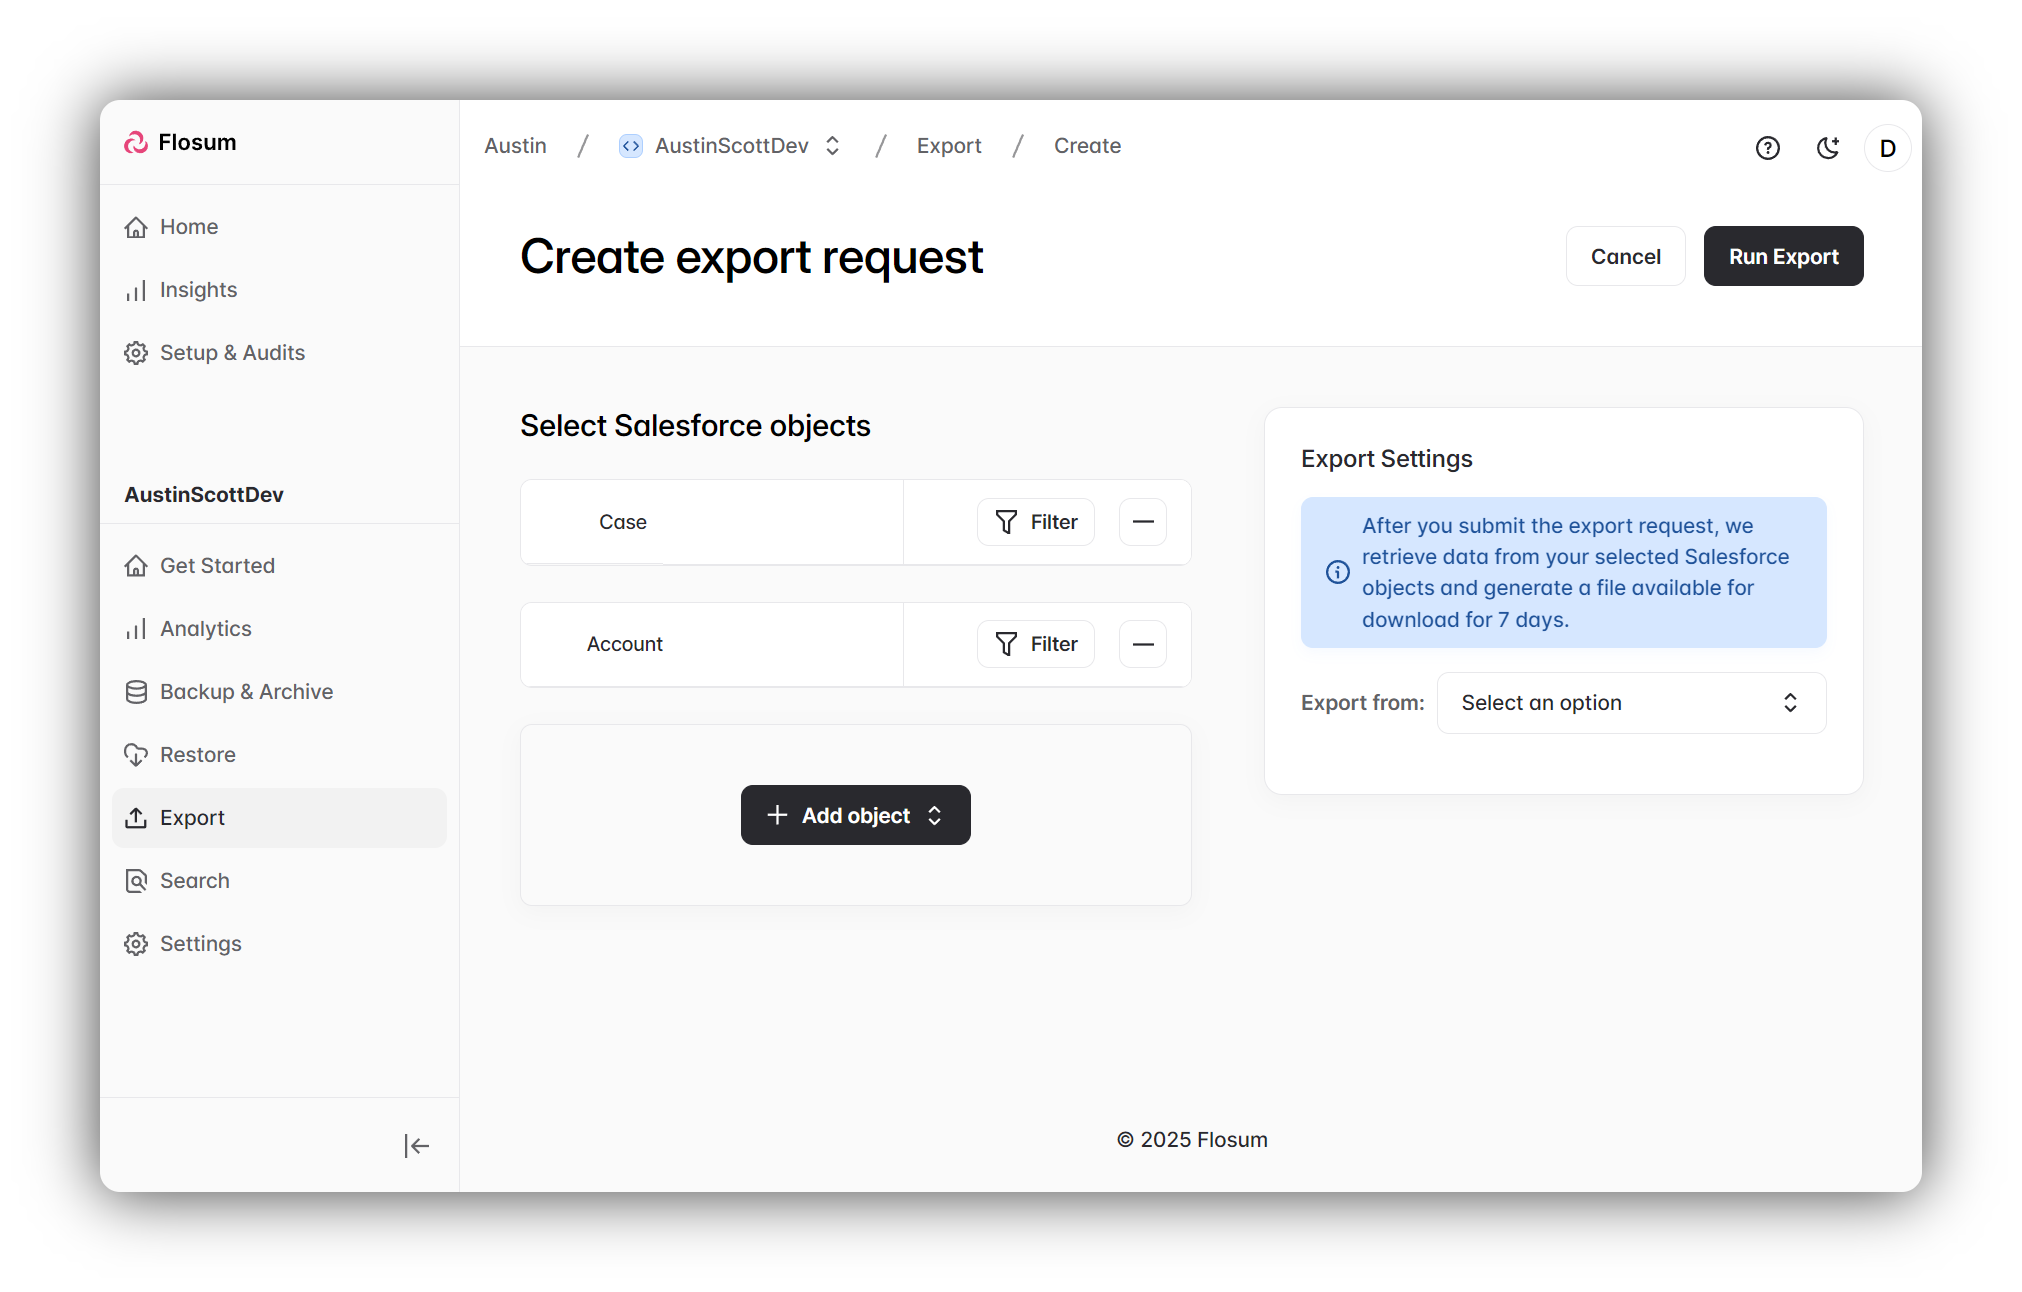Viewport: 2022px width, 1292px height.
Task: Open the user avatar D menu
Action: pos(1887,148)
